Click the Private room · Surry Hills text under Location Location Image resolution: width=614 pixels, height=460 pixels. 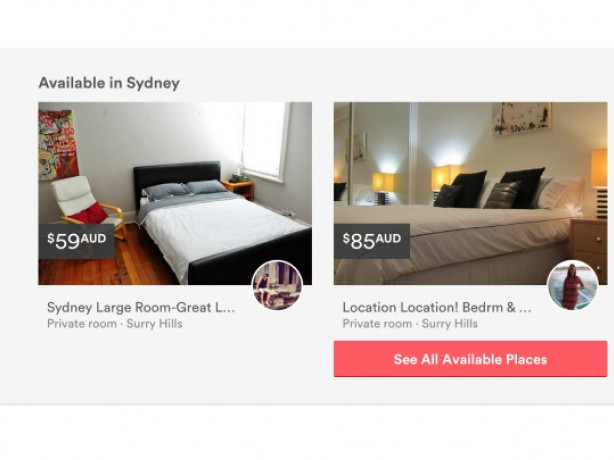pyautogui.click(x=410, y=324)
